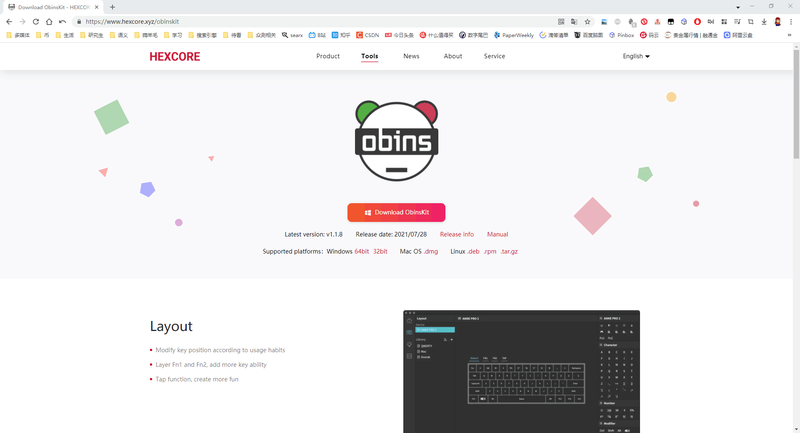The width and height of the screenshot is (800, 433).
Task: Click 'Tap function, create more fun'
Action: tap(196, 379)
